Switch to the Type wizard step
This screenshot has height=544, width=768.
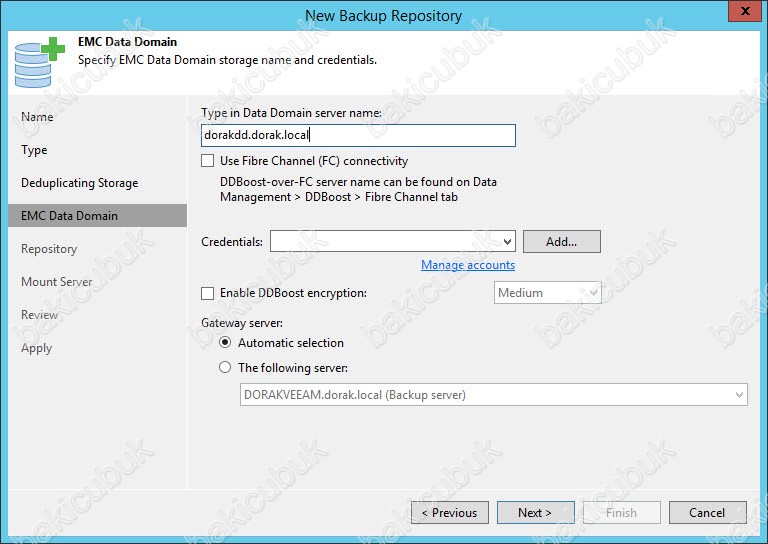coord(35,150)
